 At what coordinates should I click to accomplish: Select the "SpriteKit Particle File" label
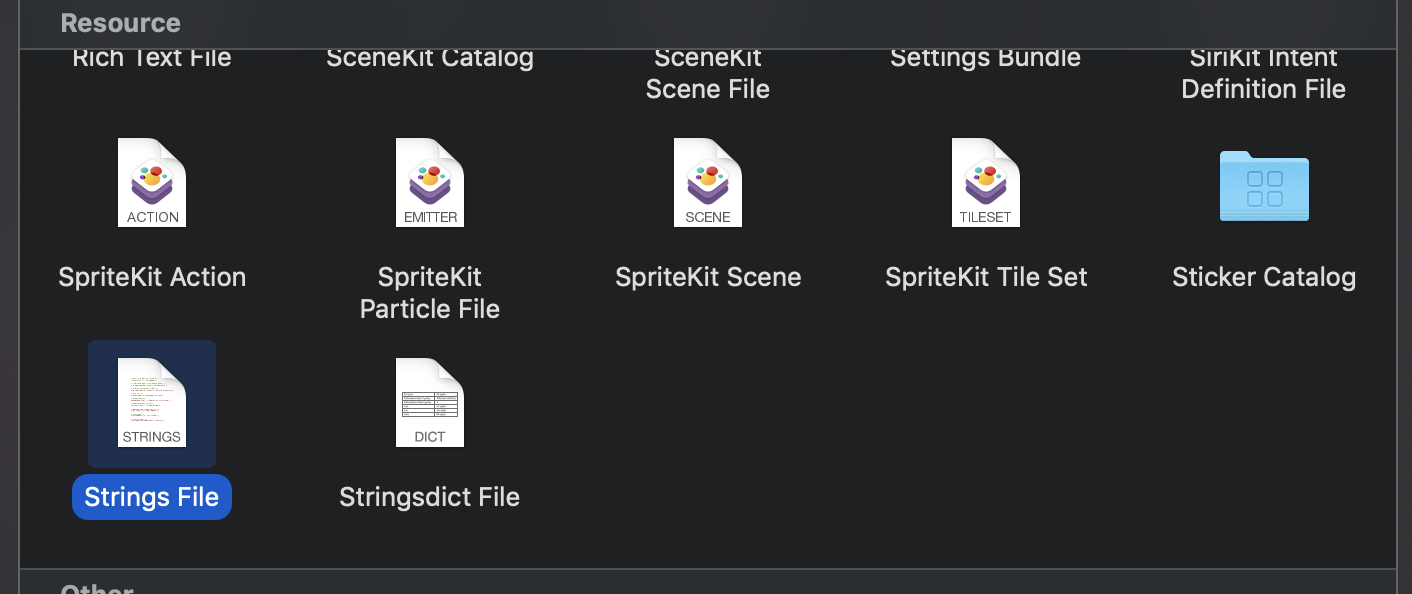[430, 293]
